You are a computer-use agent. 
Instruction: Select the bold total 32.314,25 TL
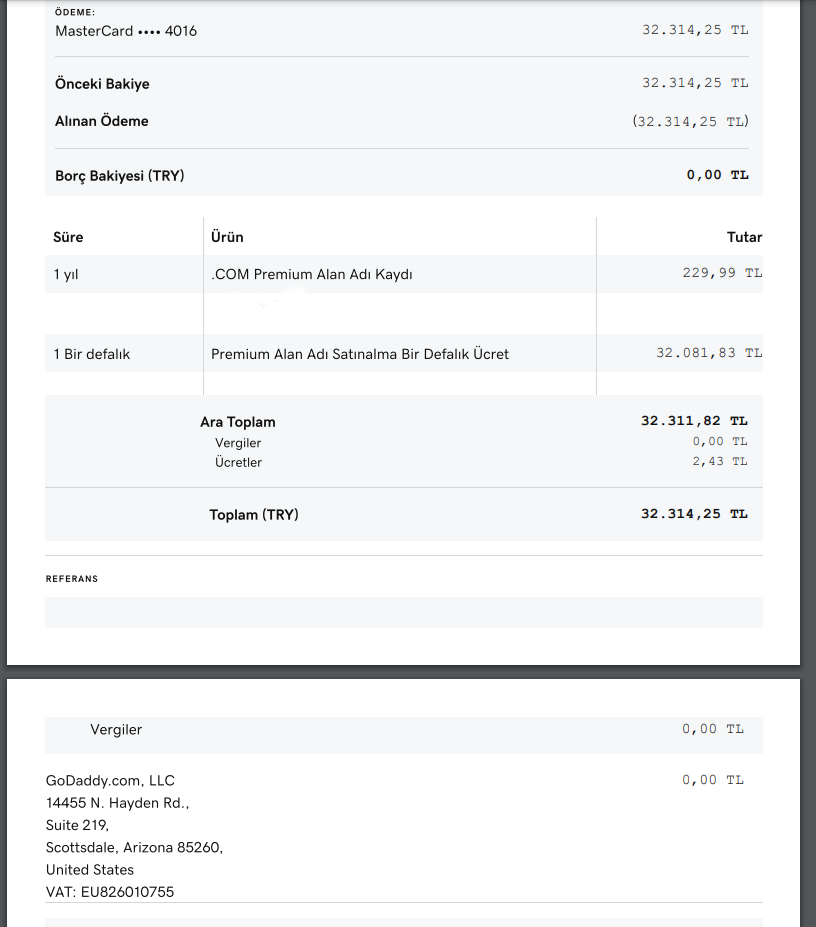[694, 514]
